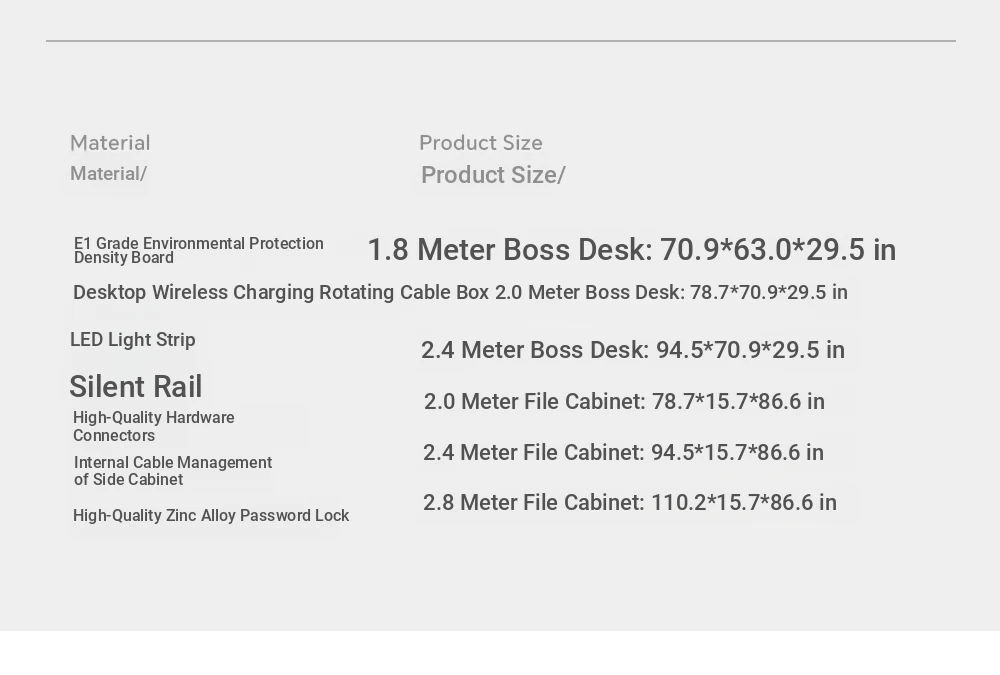This screenshot has height=675, width=1000.
Task: Click 'Desktop Wireless Charging Rotating Cable Box' text
Action: coord(281,292)
